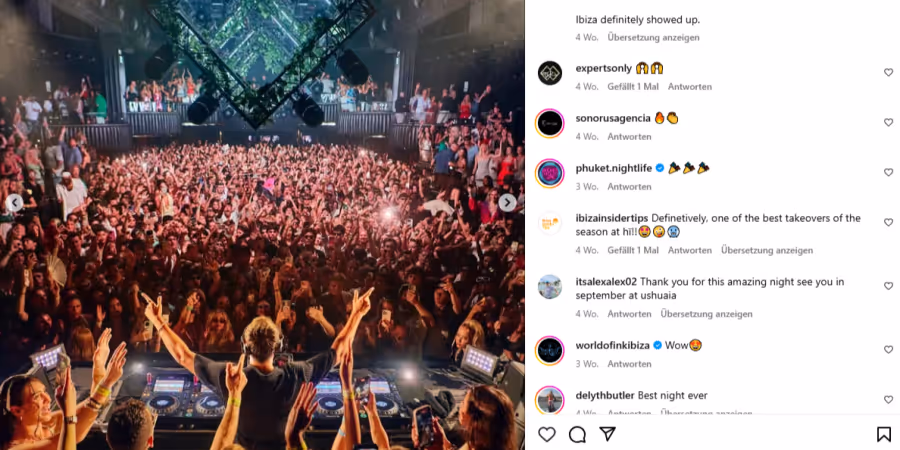
Task: Like worldofinkibiza's Wow comment
Action: [x=889, y=350]
